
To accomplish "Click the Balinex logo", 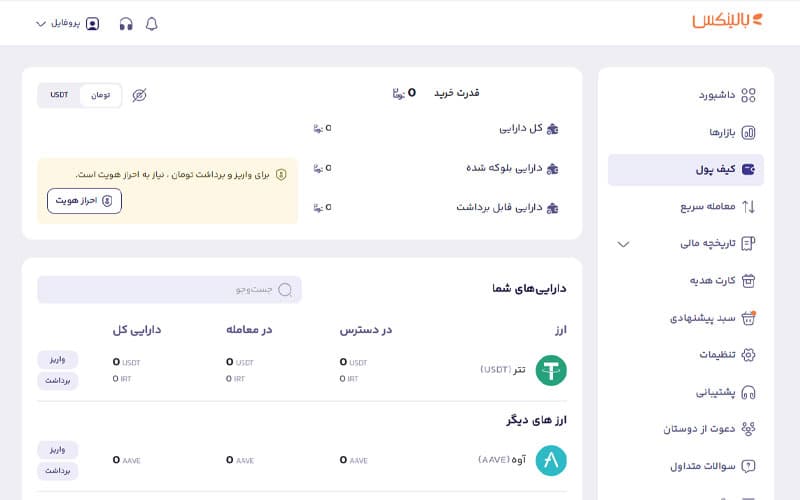I will pos(727,21).
